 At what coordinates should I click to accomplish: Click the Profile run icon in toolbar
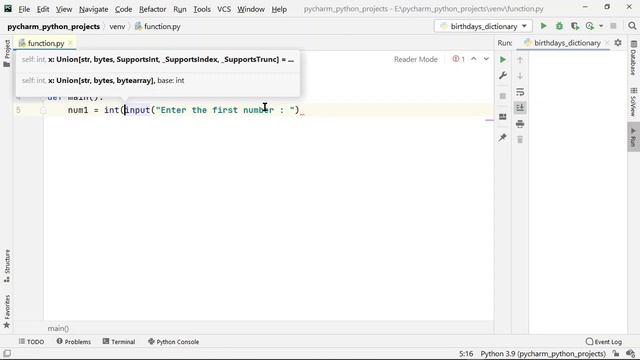[x=590, y=26]
